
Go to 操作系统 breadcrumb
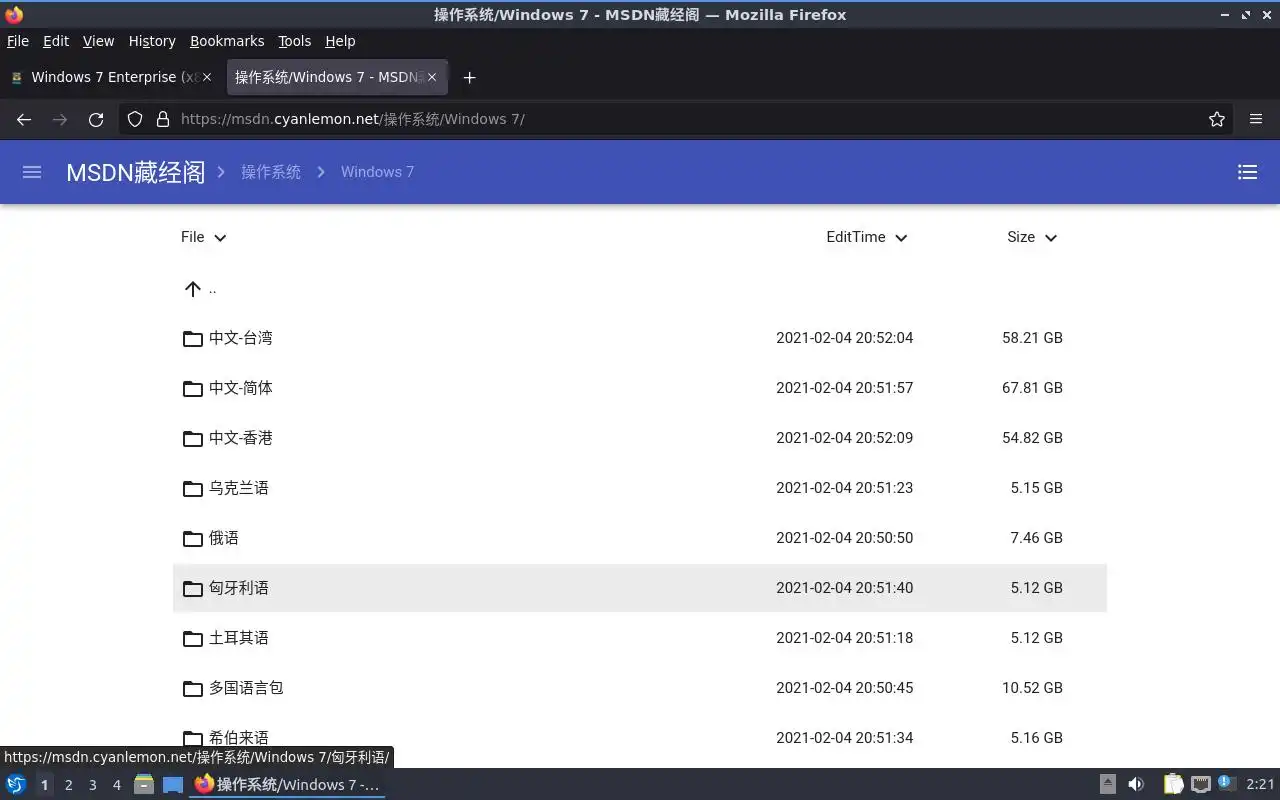(x=271, y=172)
